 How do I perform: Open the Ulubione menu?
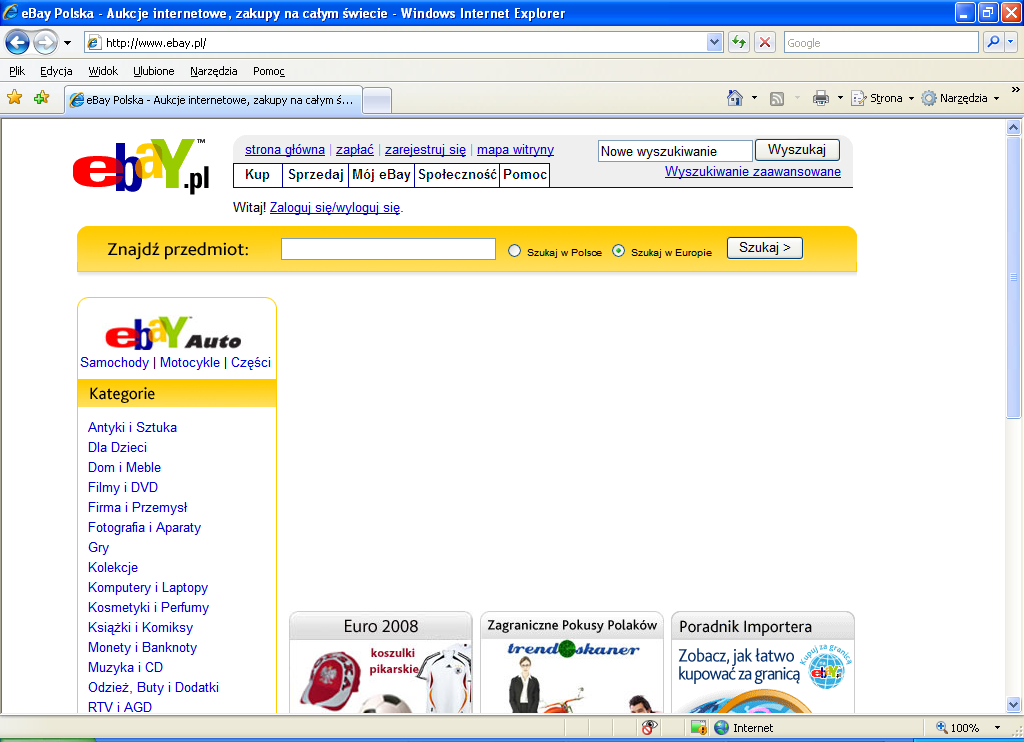pyautogui.click(x=153, y=71)
